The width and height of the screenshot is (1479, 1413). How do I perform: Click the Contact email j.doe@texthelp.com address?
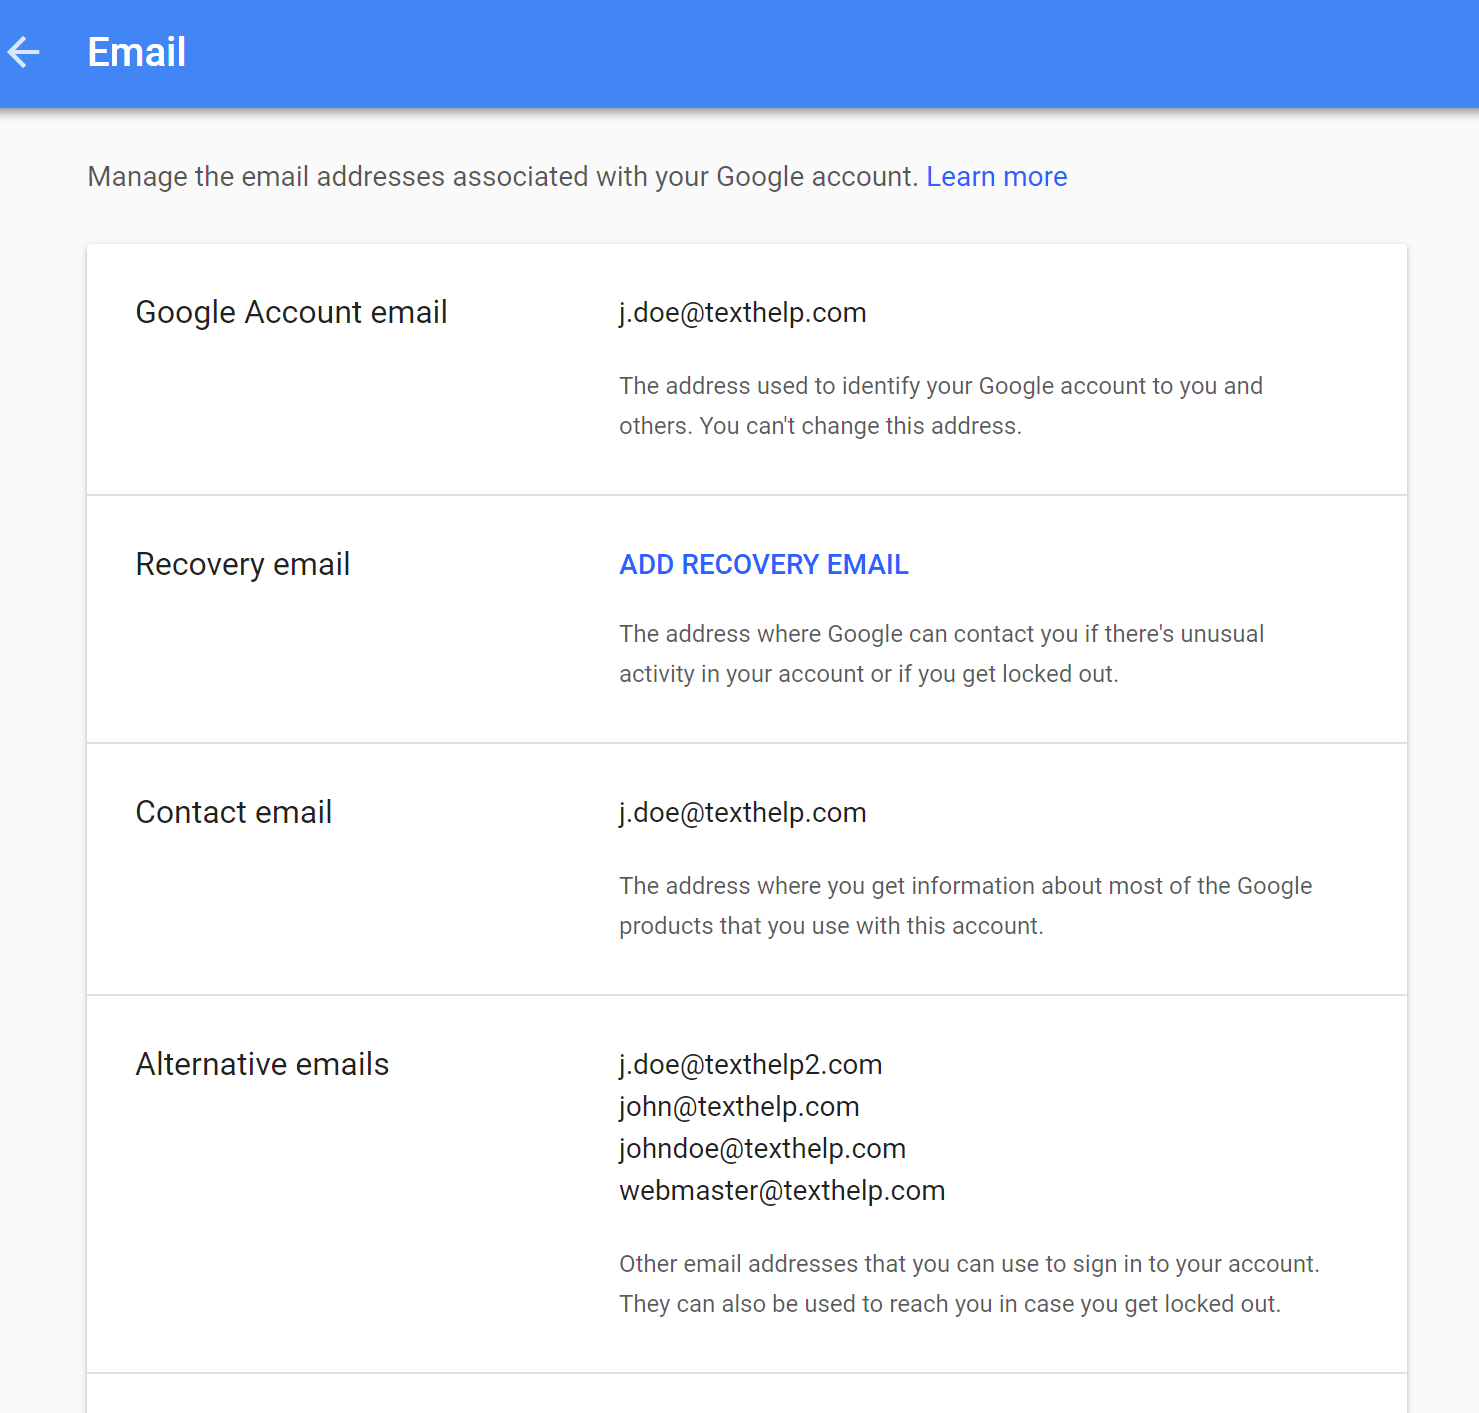742,813
